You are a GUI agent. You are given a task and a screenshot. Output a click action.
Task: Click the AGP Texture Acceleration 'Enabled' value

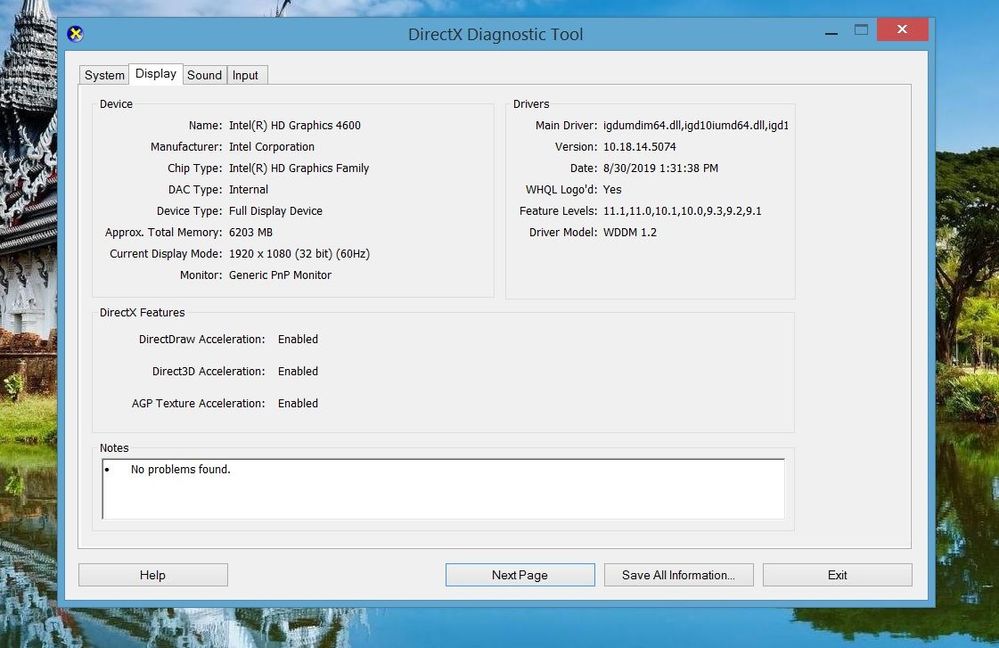click(298, 403)
